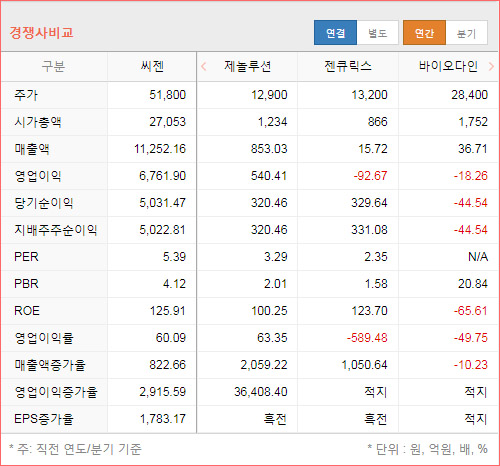Select 분기 quarterly period
This screenshot has height=466, width=500.
pyautogui.click(x=467, y=33)
